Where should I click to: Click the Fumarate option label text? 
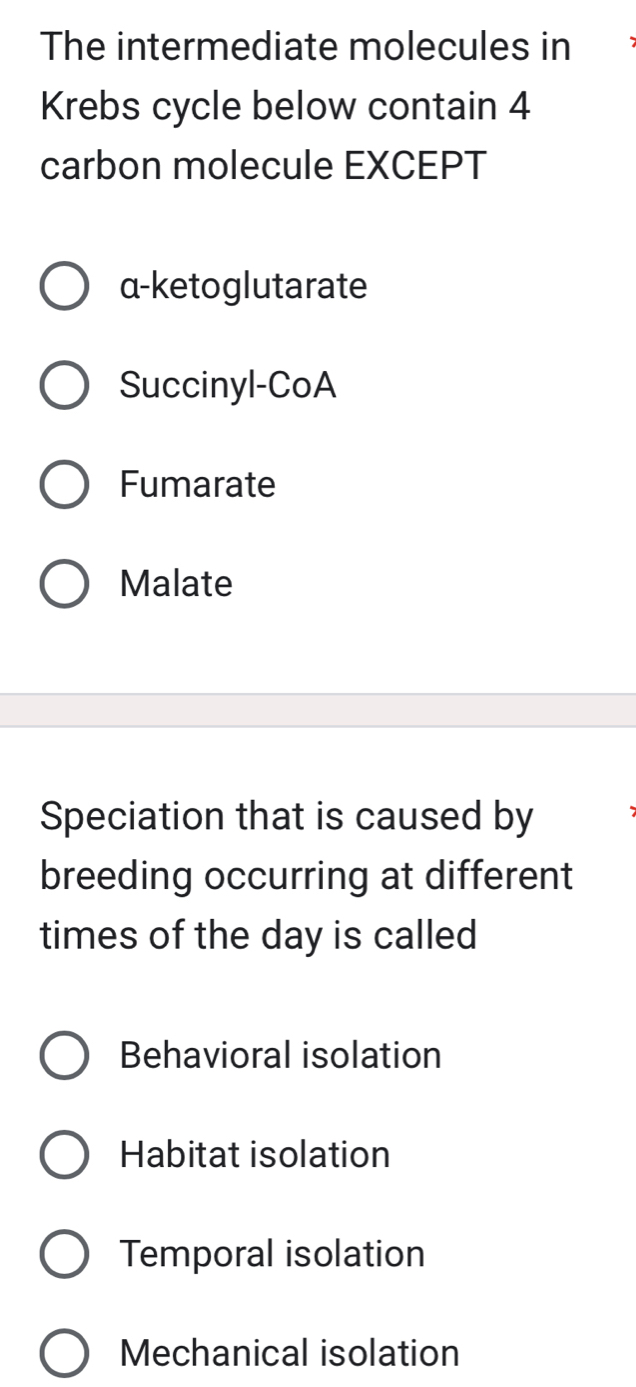pyautogui.click(x=196, y=485)
